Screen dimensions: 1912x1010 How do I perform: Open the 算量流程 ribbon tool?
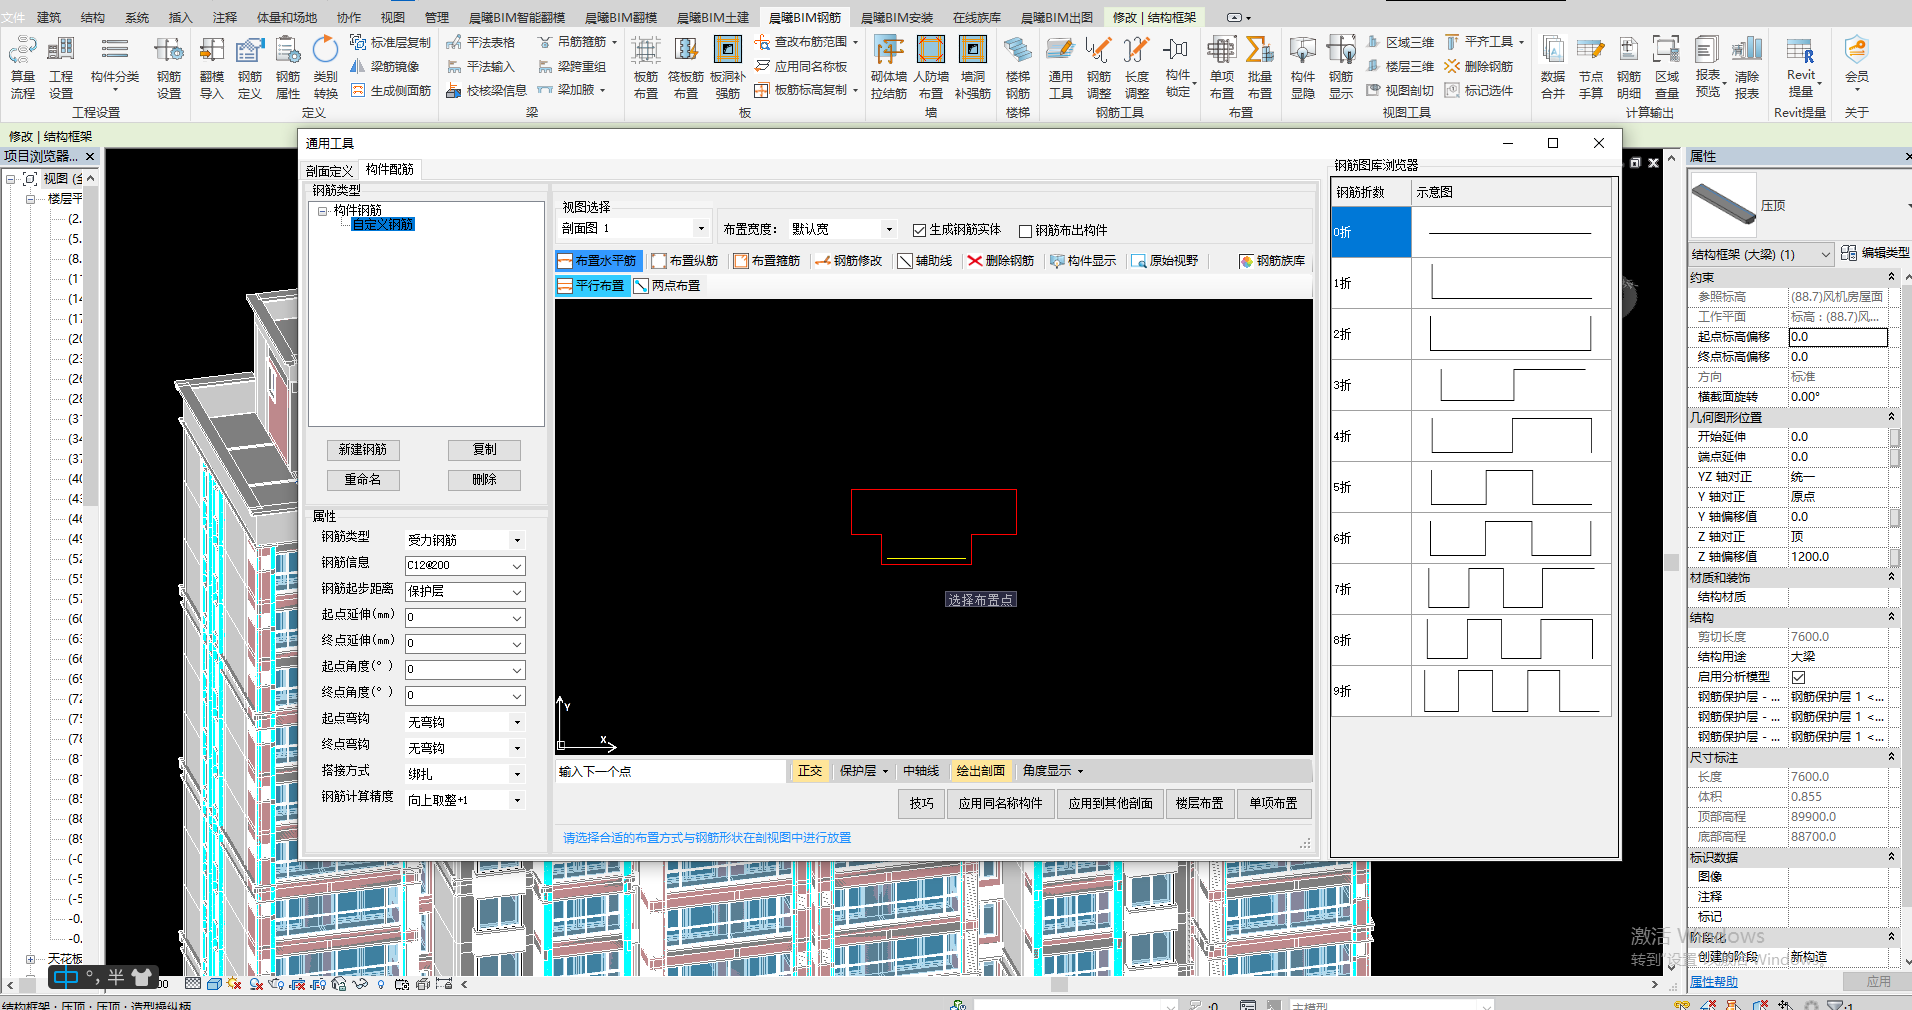[22, 67]
